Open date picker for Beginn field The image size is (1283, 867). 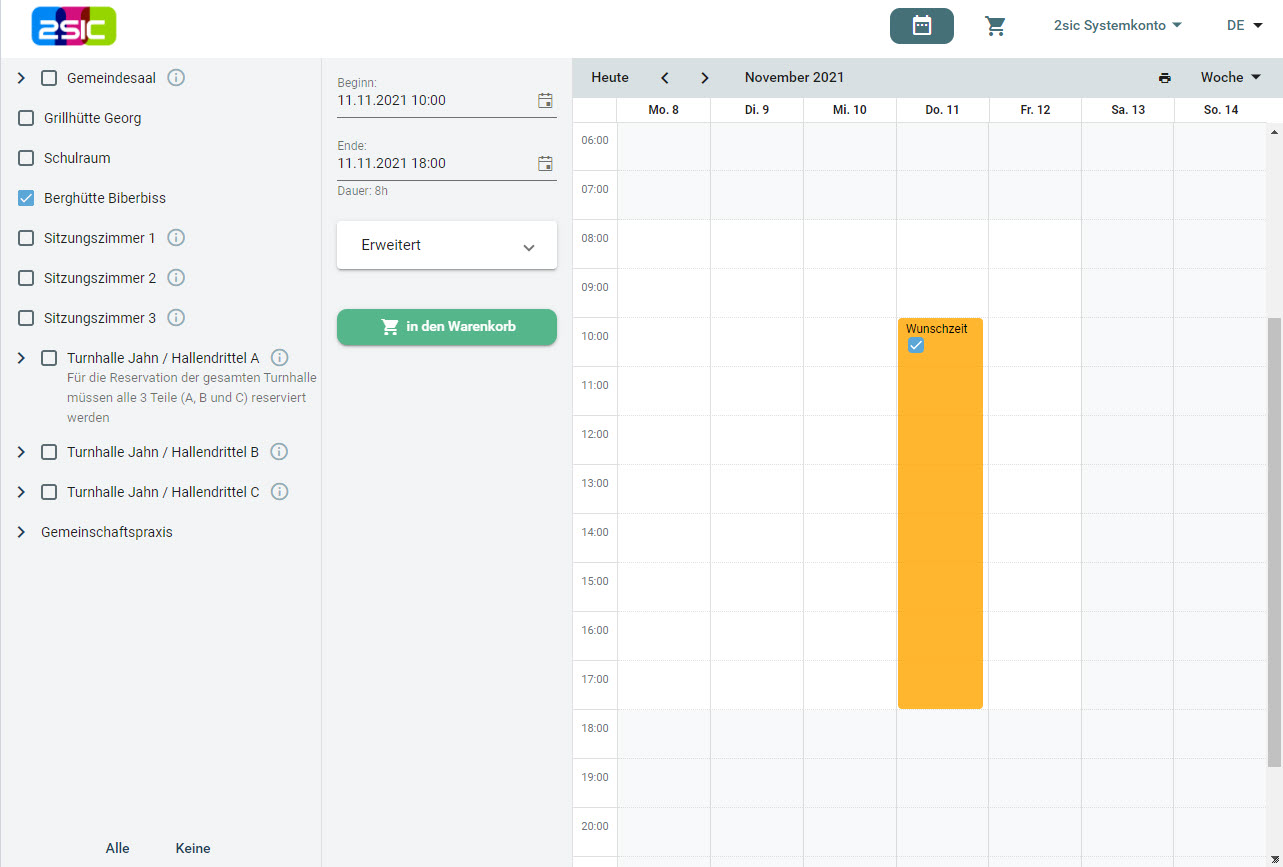coord(545,100)
